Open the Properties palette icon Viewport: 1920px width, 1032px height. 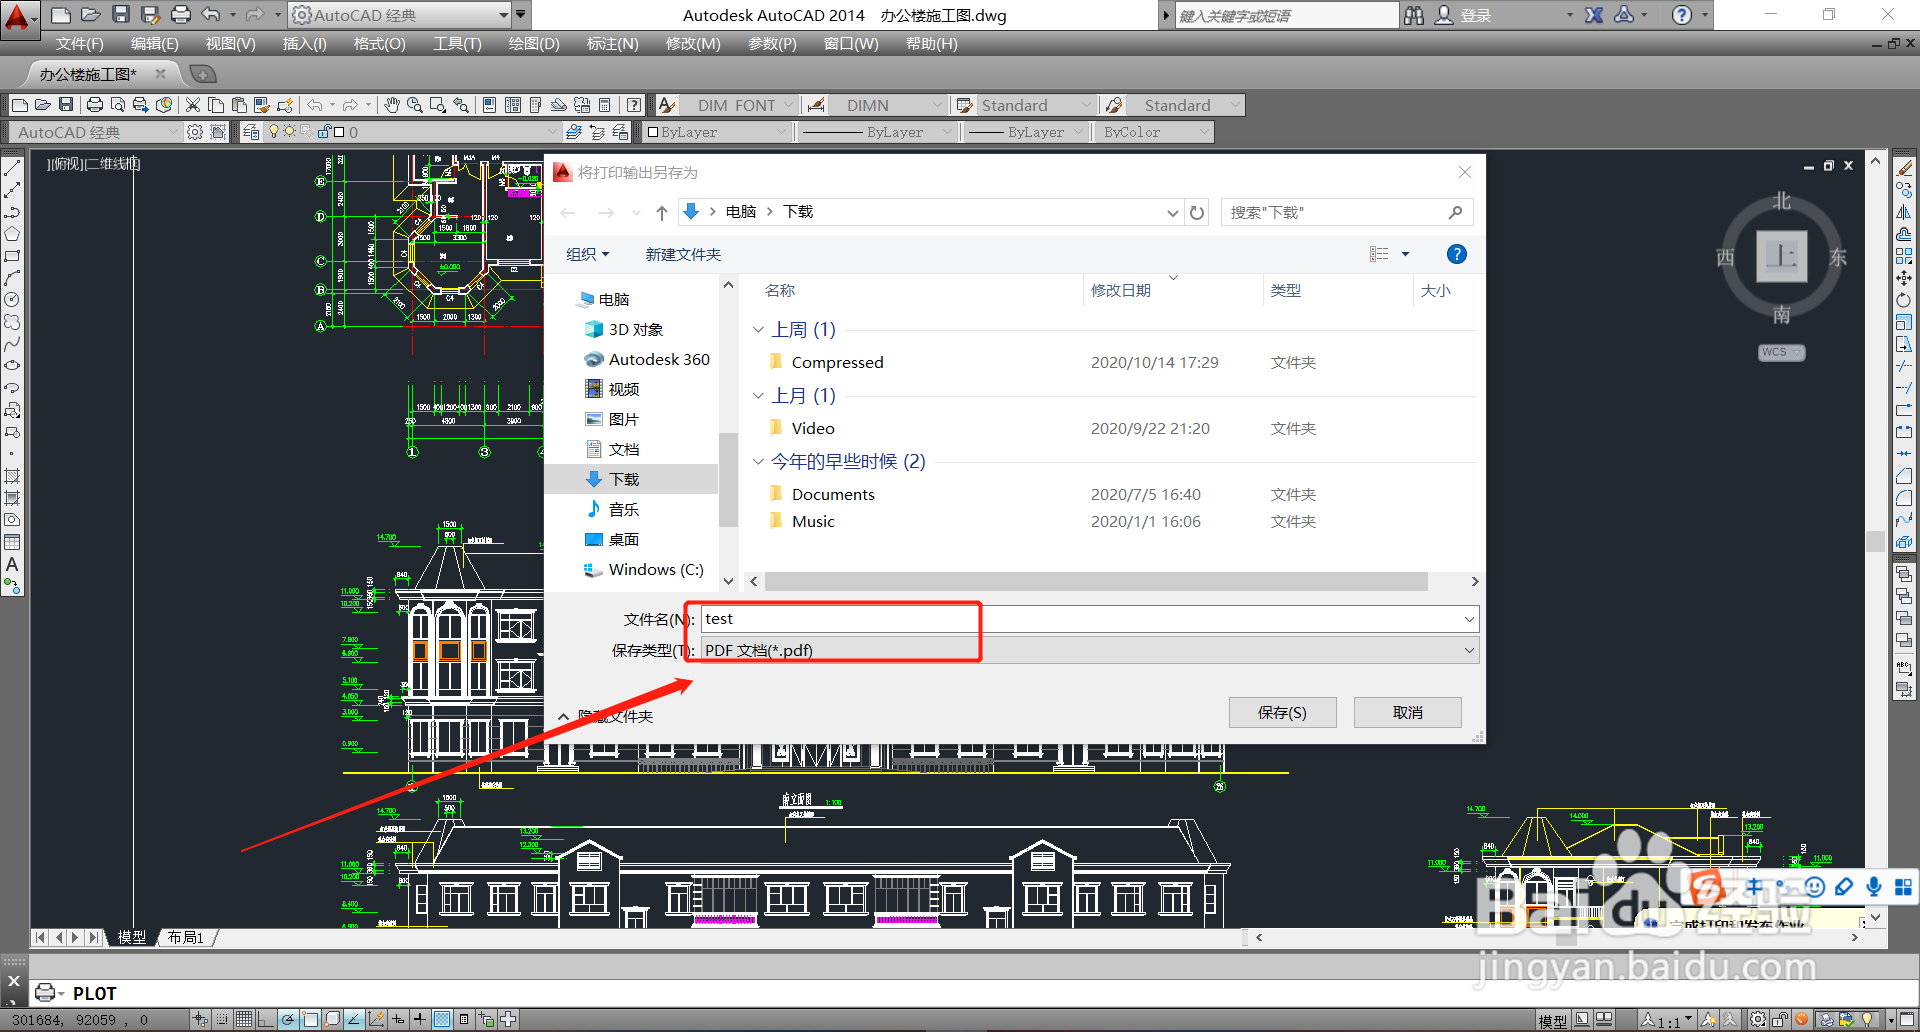pos(489,105)
